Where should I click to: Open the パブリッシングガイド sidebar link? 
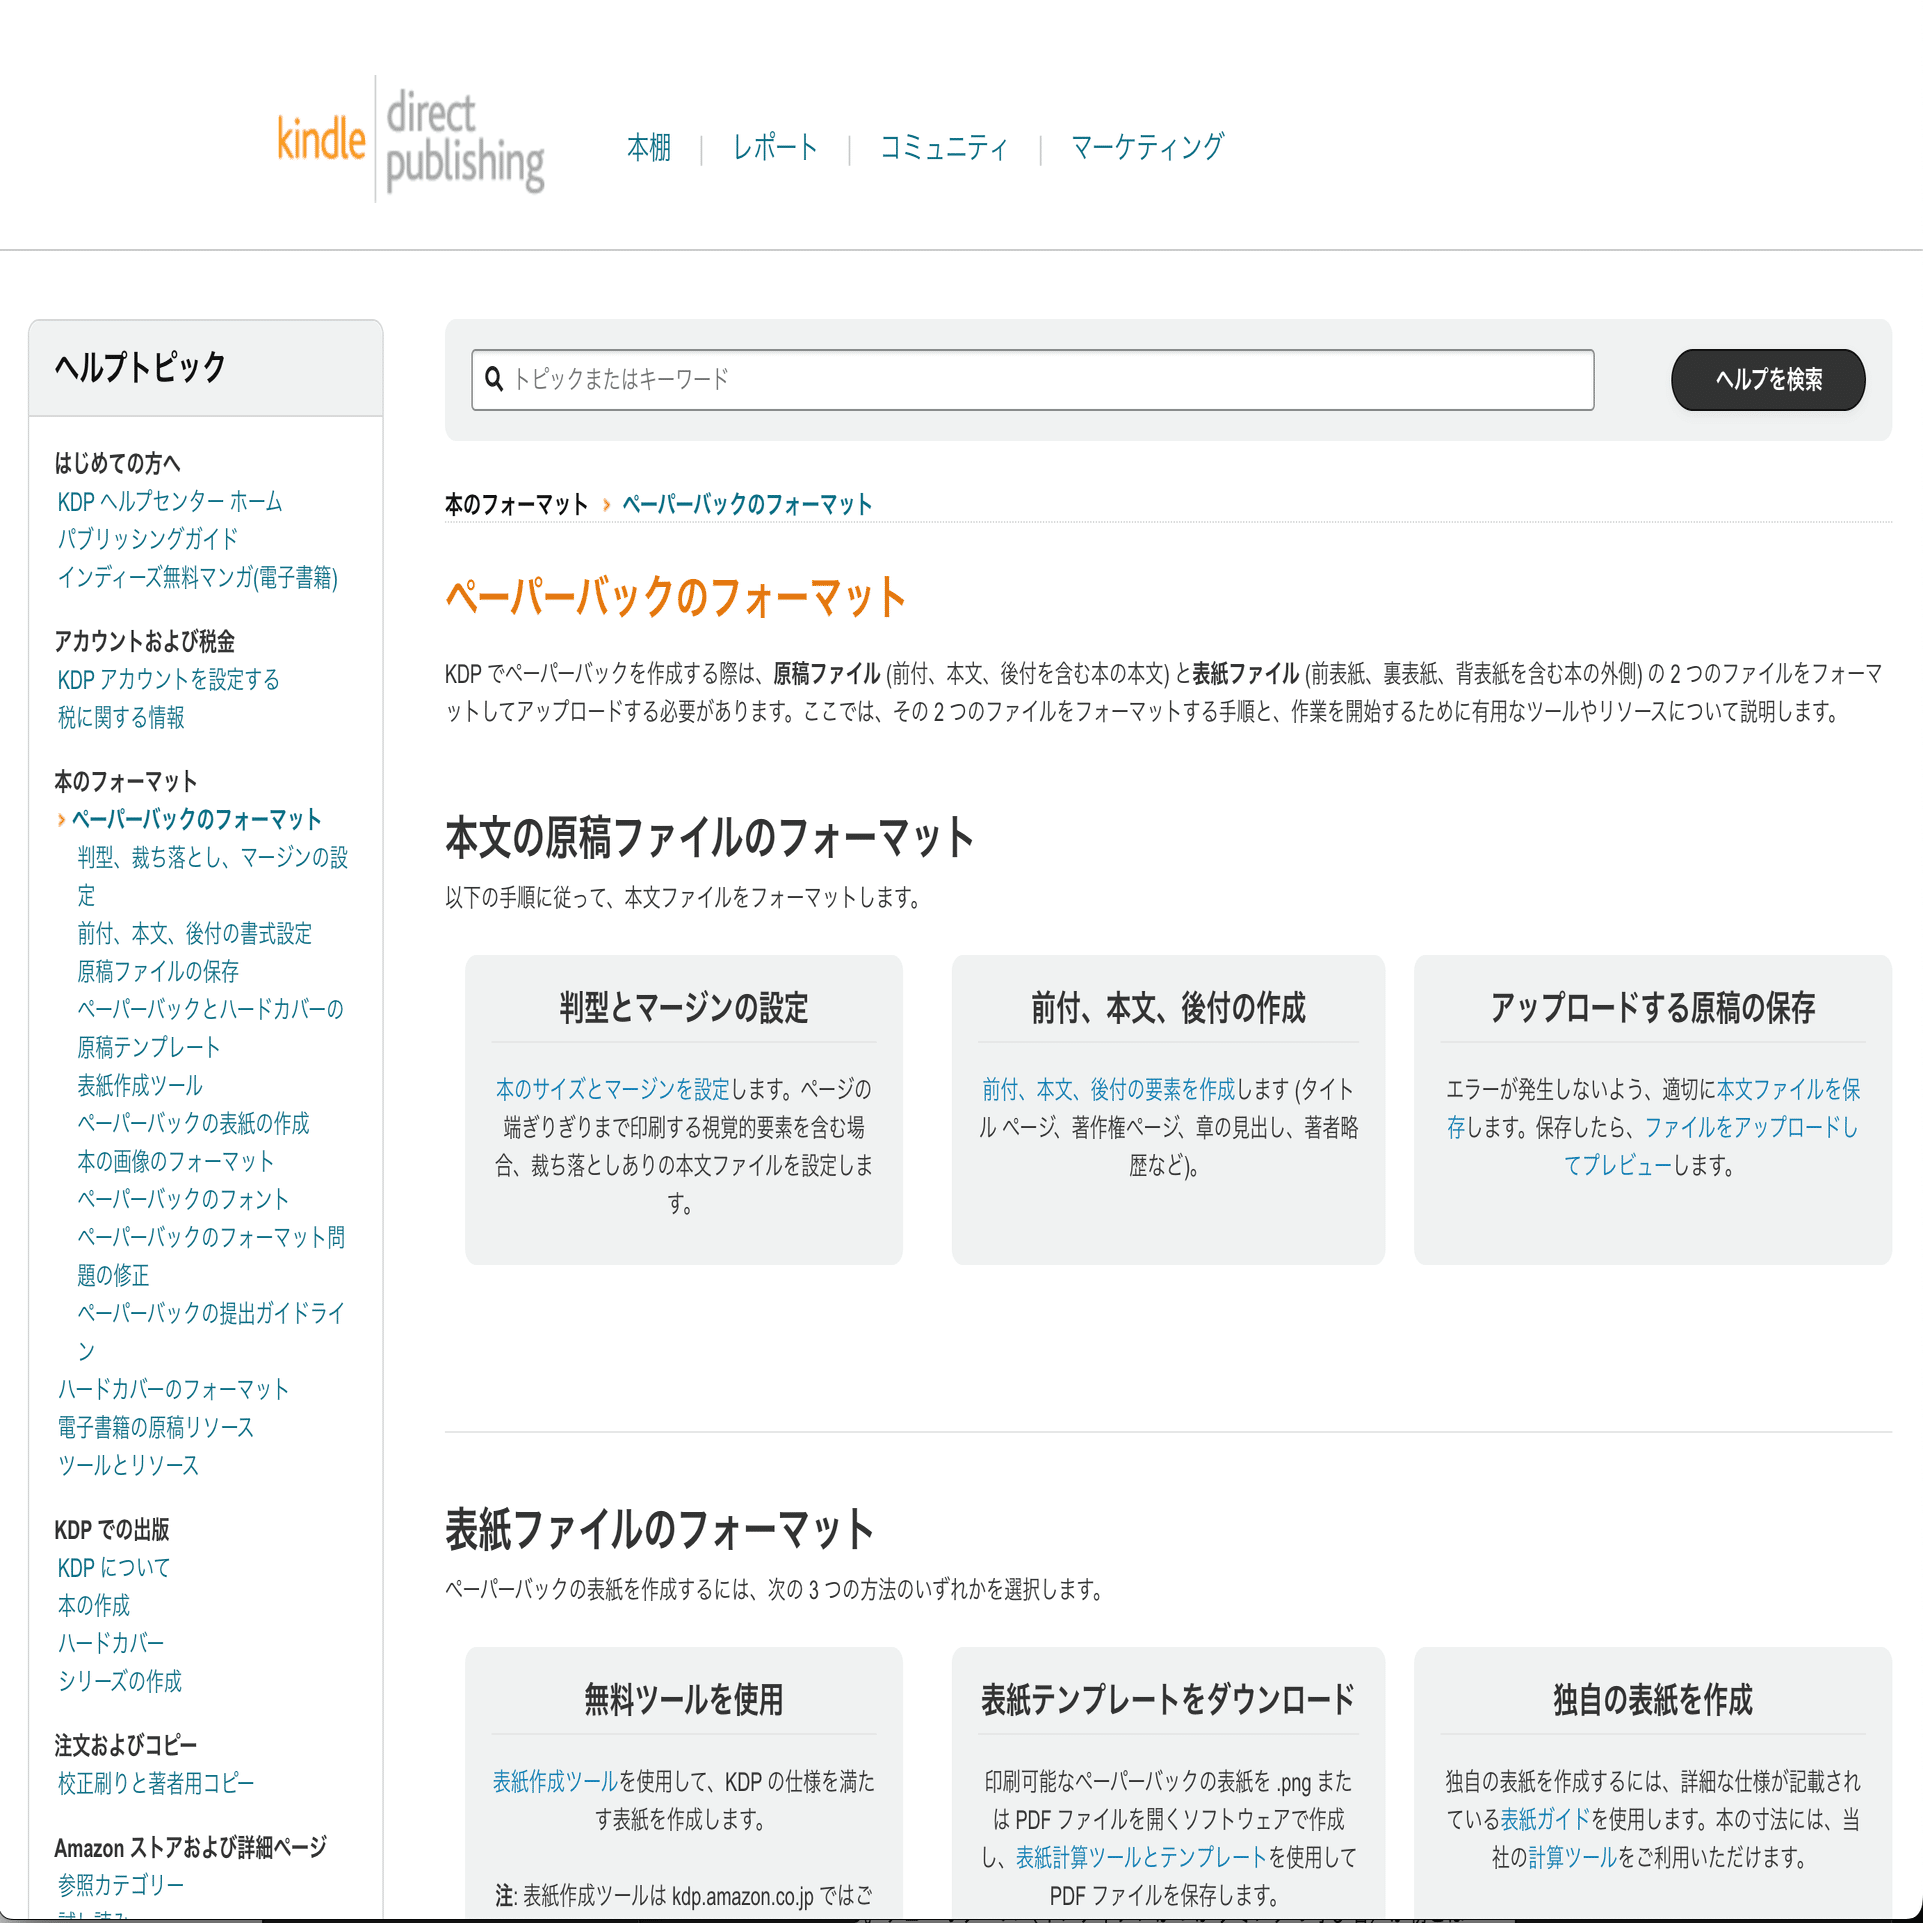pyautogui.click(x=147, y=540)
